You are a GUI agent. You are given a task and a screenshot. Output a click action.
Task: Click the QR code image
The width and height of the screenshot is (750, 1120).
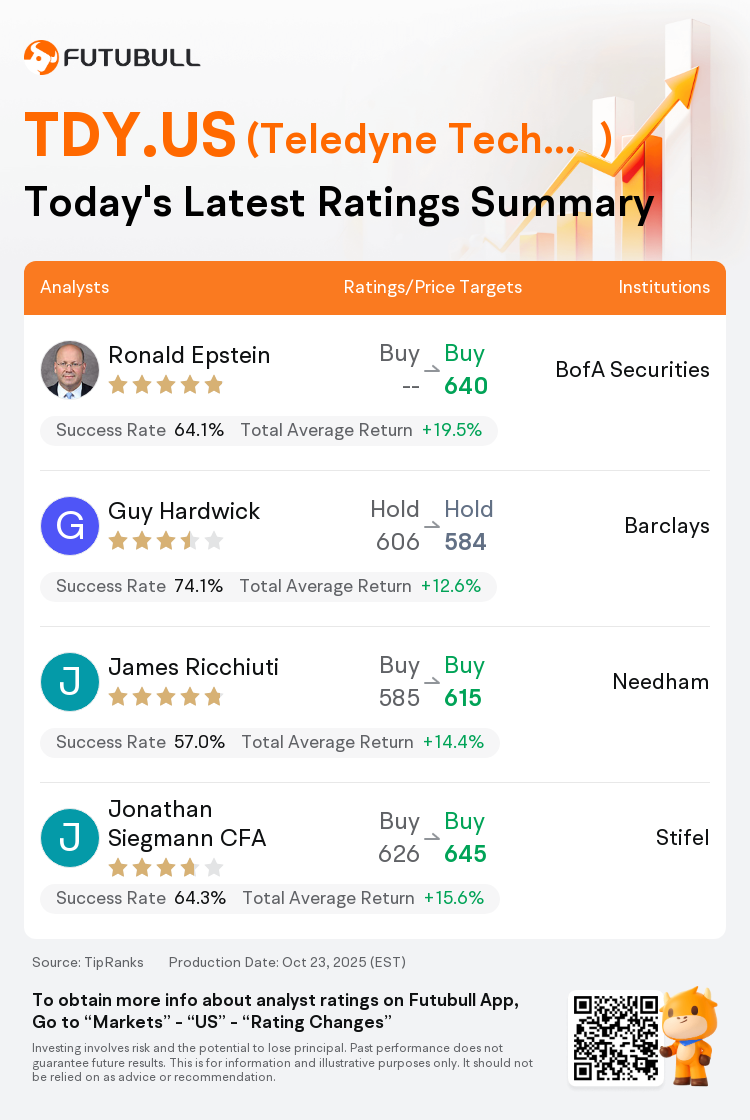tap(614, 1039)
